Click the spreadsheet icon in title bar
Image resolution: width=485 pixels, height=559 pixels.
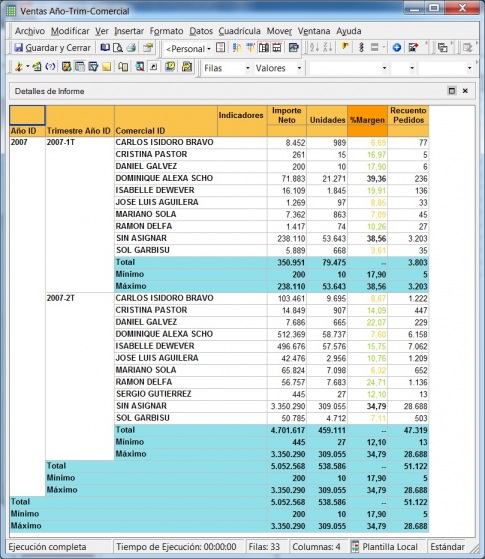pos(11,11)
